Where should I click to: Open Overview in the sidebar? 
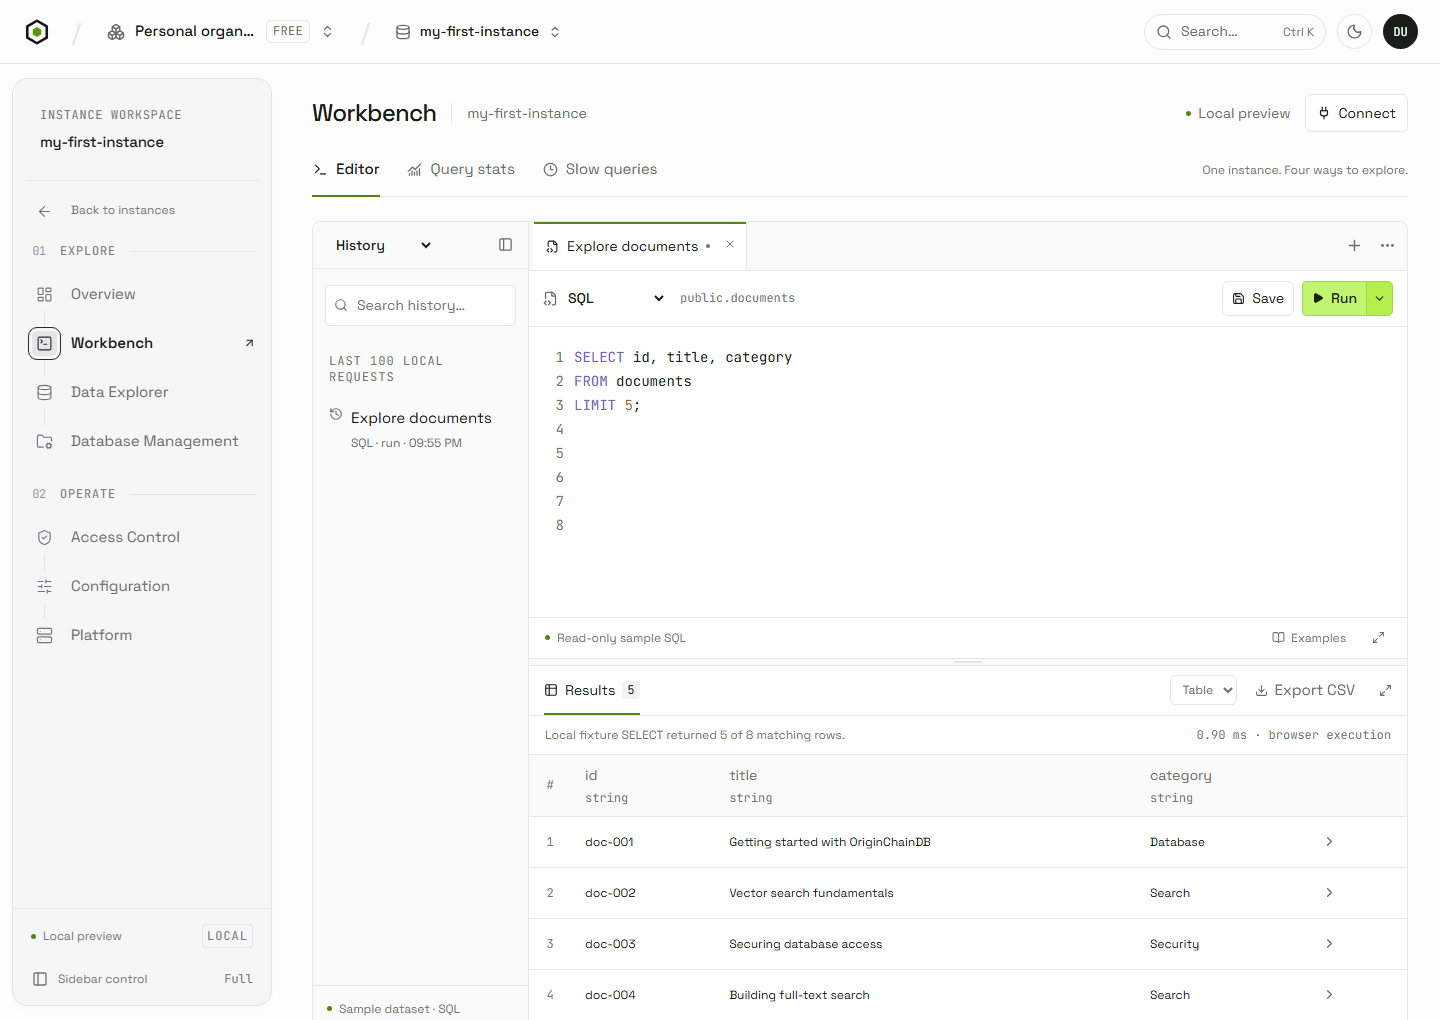[x=103, y=294]
